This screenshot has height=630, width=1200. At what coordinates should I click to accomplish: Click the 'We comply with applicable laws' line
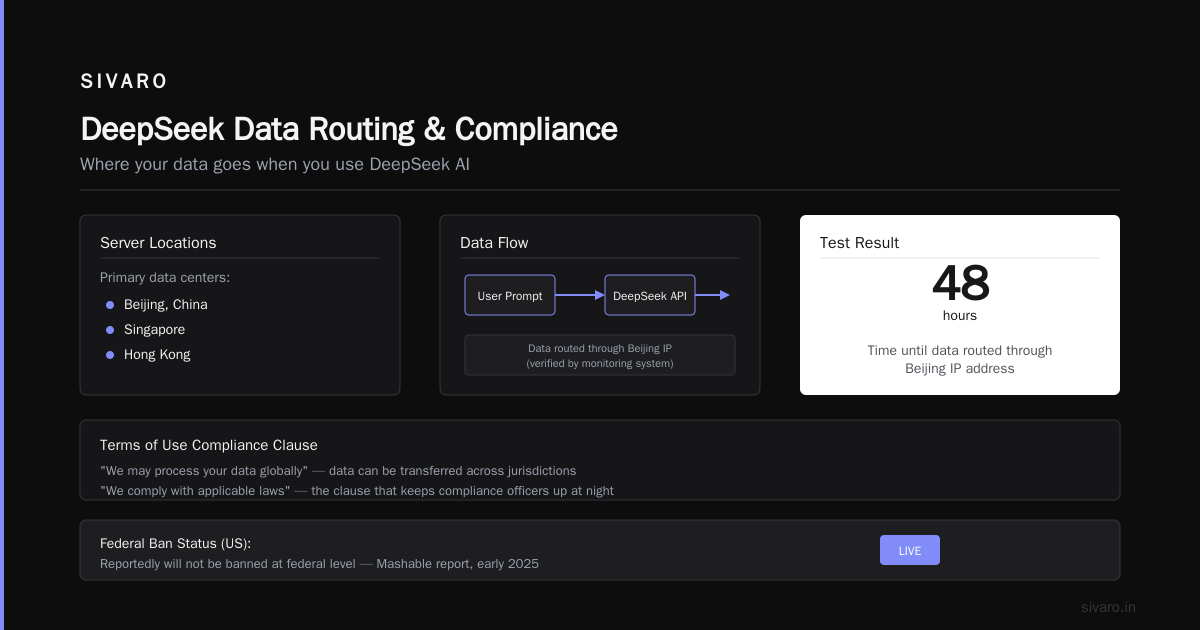point(357,490)
